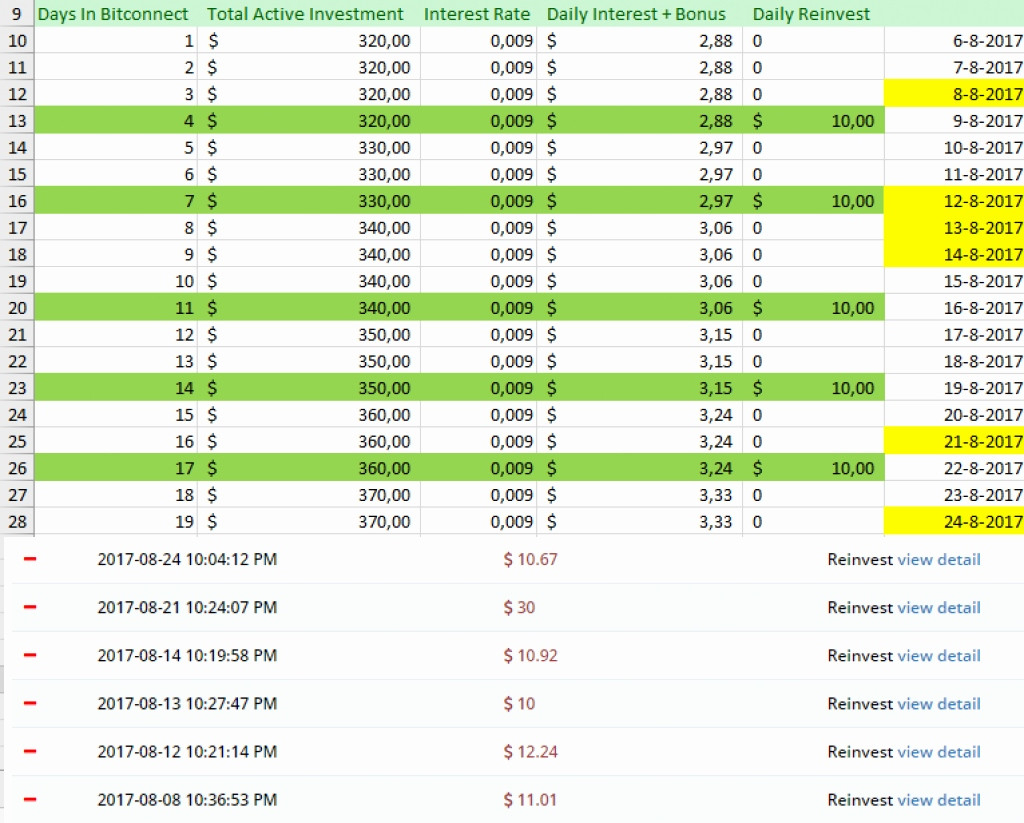Viewport: 1024px width, 823px height.
Task: Open view detail for the $ 10.67 reinvest
Action: [939, 560]
